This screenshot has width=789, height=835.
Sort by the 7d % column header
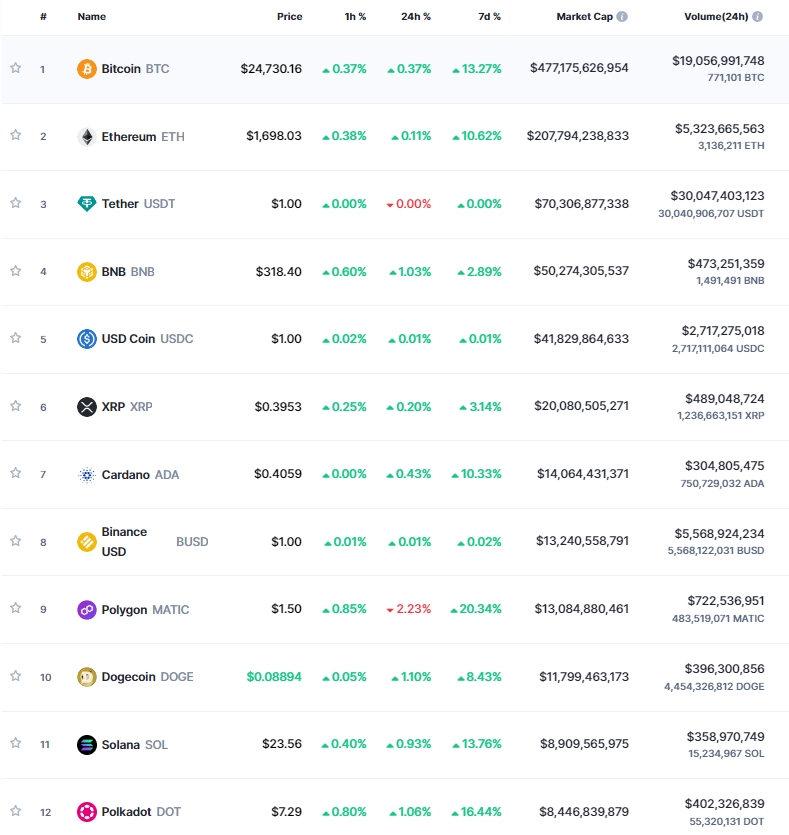489,17
